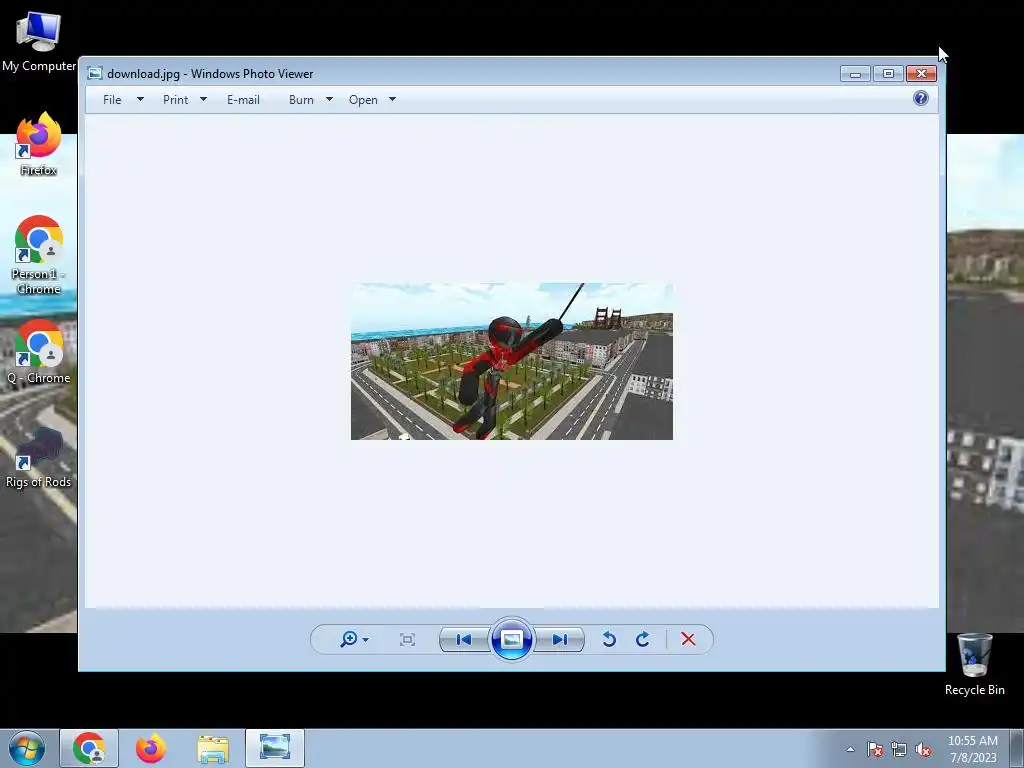The width and height of the screenshot is (1024, 768).
Task: Minimize the Photo Viewer window
Action: 856,74
